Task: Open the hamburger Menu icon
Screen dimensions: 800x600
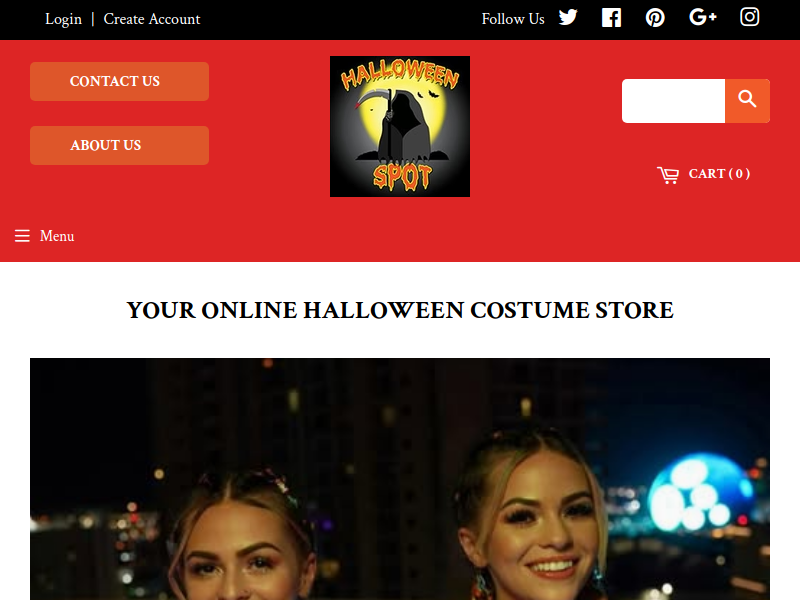Action: [x=22, y=236]
